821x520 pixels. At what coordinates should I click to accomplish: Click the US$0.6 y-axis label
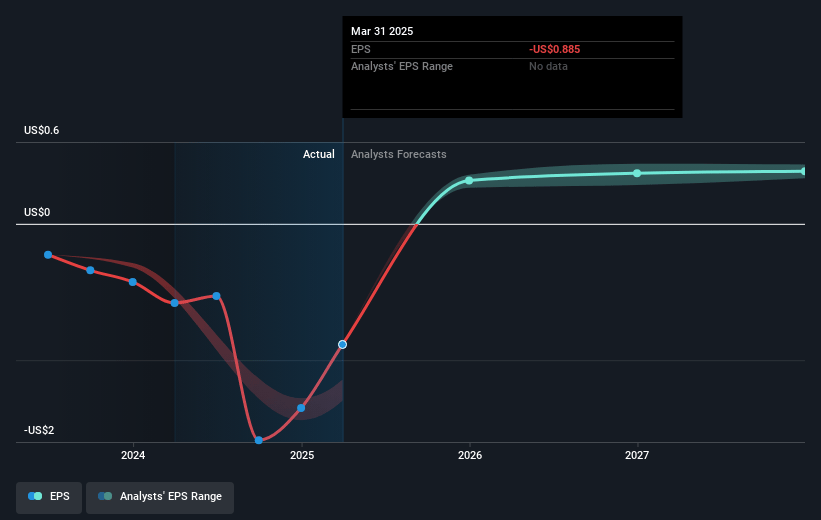(x=45, y=131)
